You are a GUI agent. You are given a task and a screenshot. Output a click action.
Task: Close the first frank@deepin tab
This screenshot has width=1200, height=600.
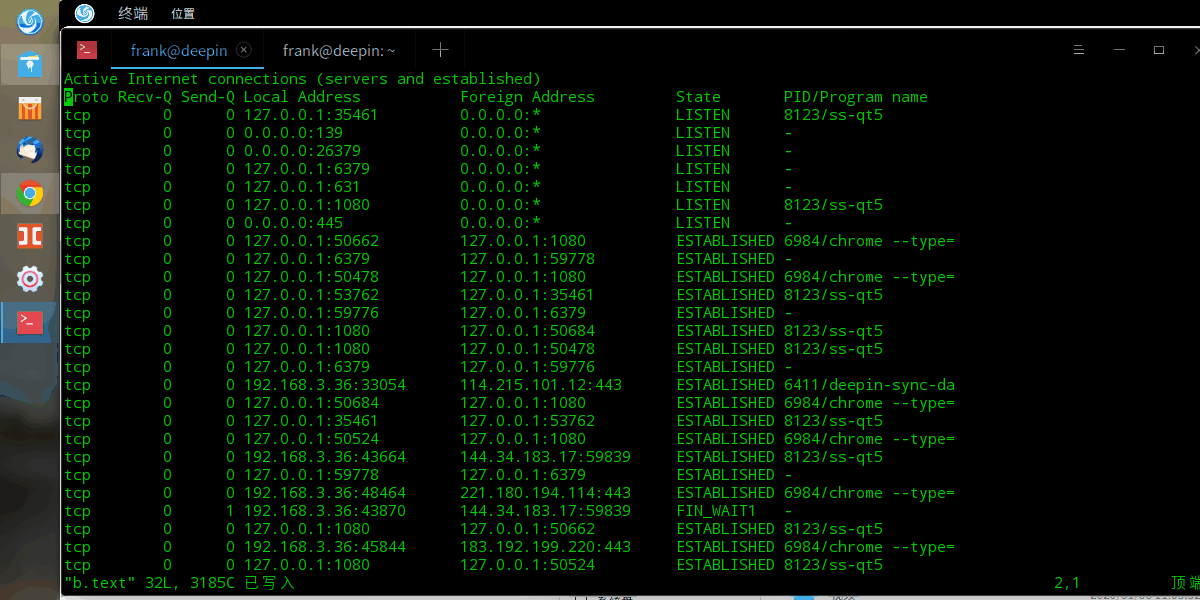pyautogui.click(x=244, y=50)
